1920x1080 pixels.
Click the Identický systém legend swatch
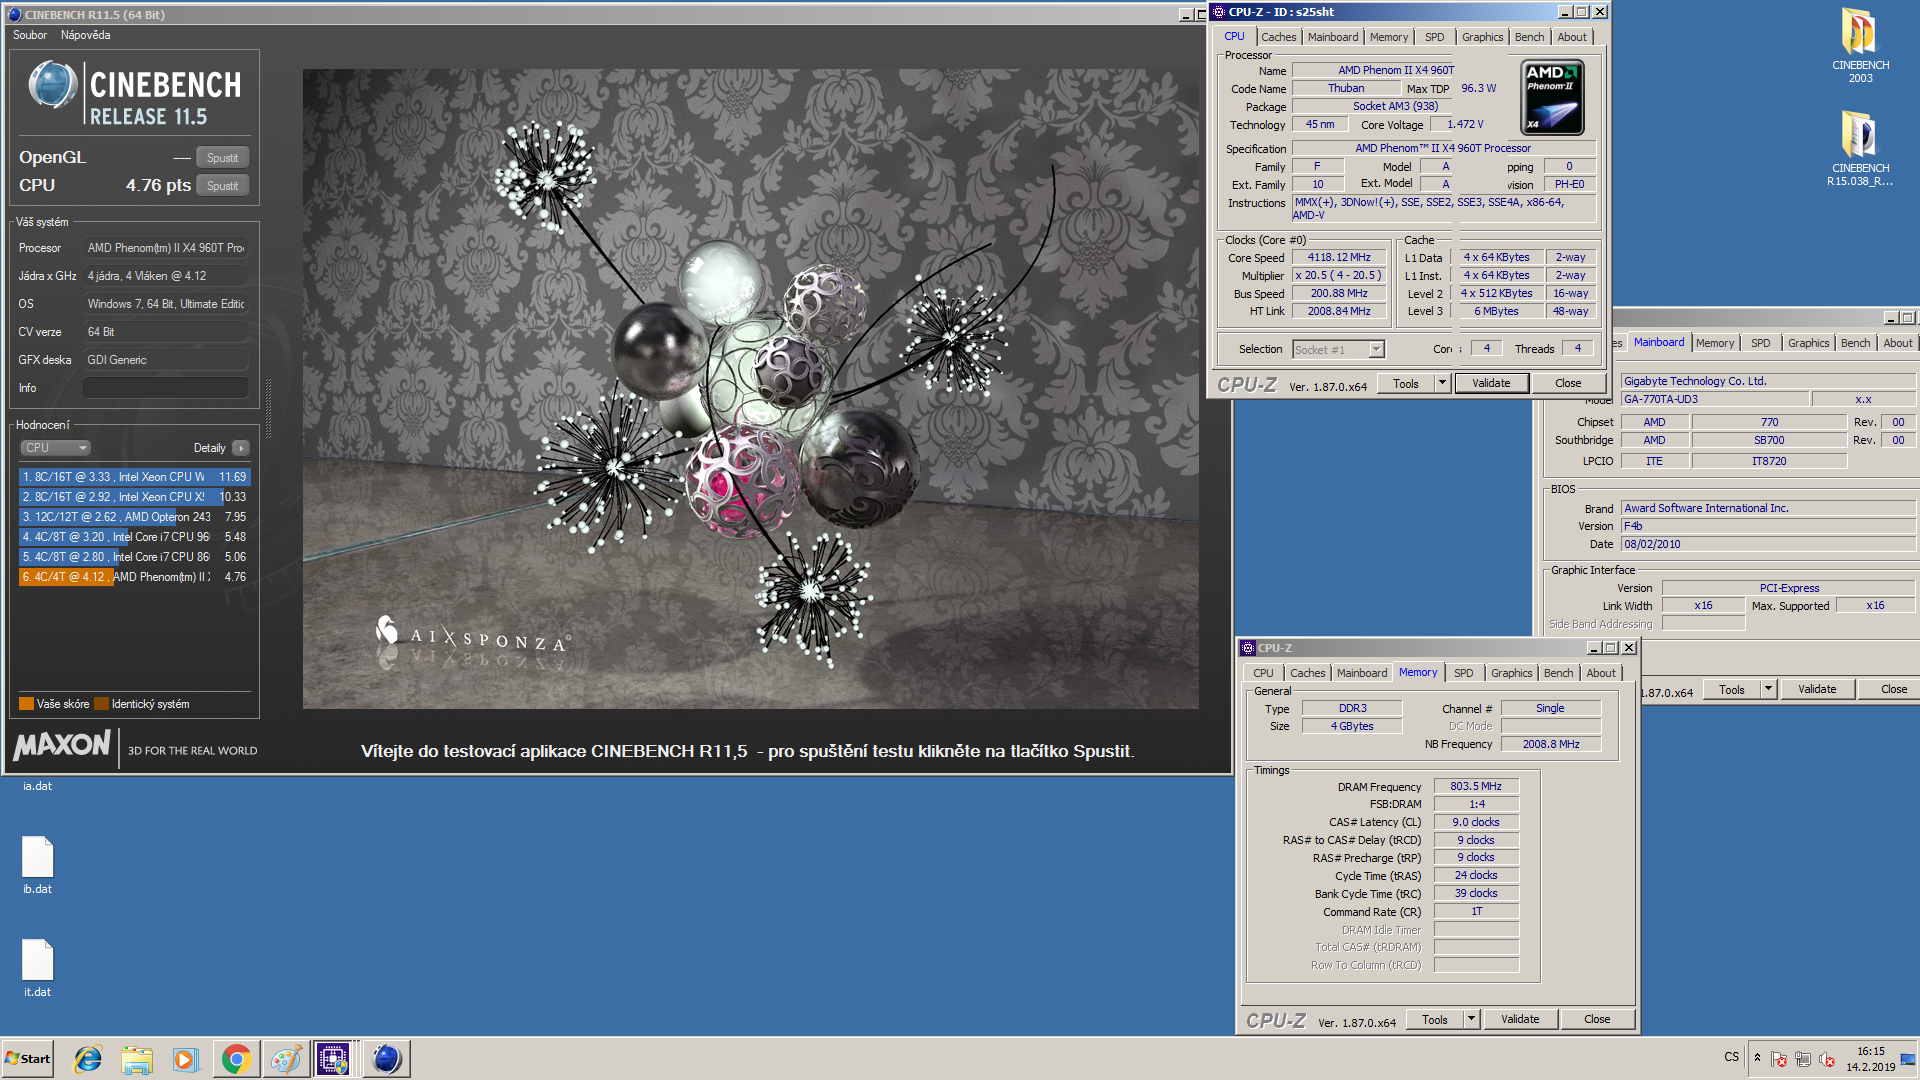point(101,704)
